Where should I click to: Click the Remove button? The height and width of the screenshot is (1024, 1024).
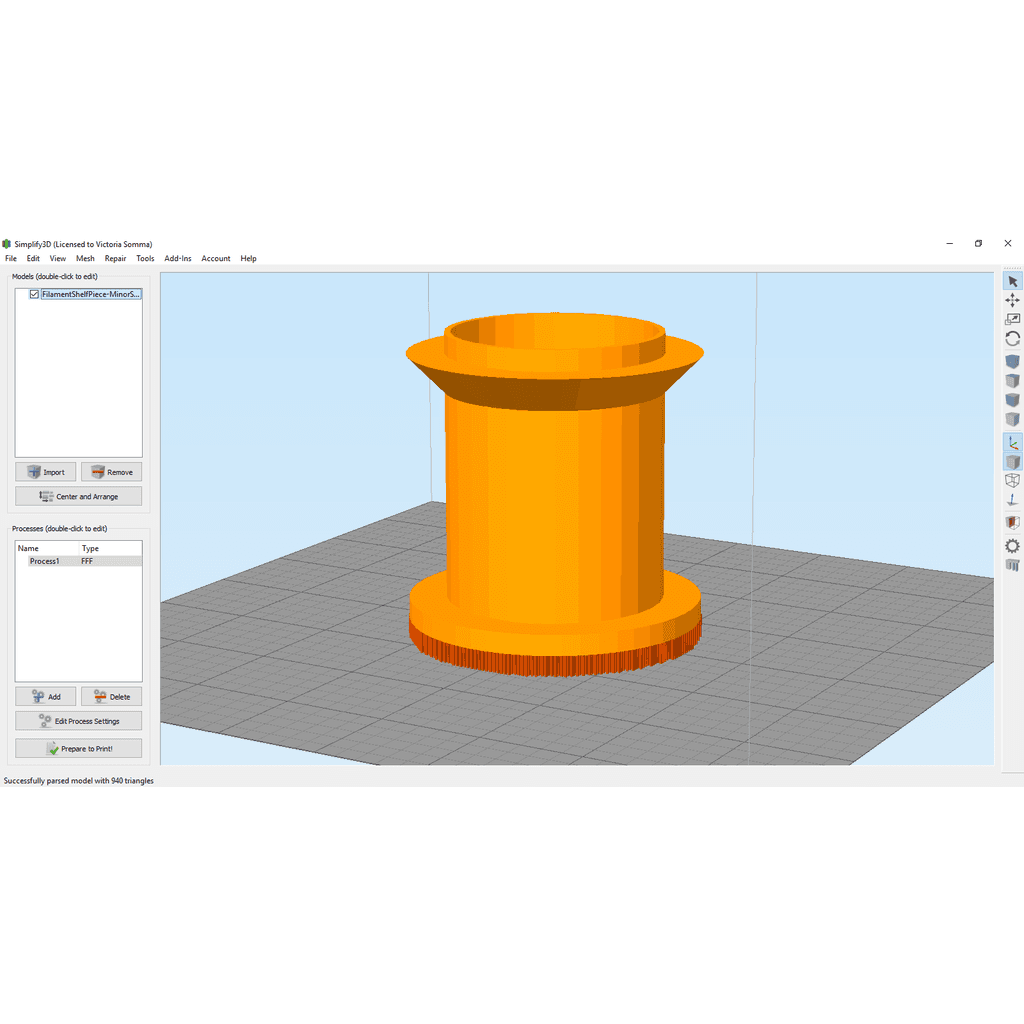click(112, 472)
